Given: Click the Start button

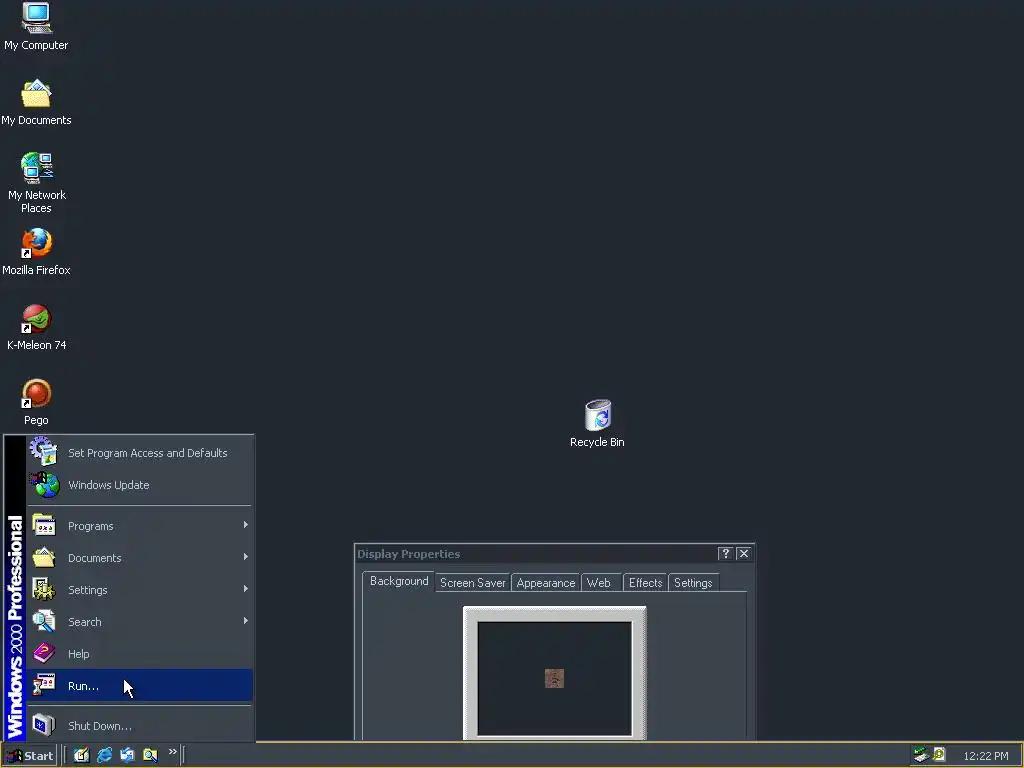Looking at the screenshot, I should click(30, 756).
